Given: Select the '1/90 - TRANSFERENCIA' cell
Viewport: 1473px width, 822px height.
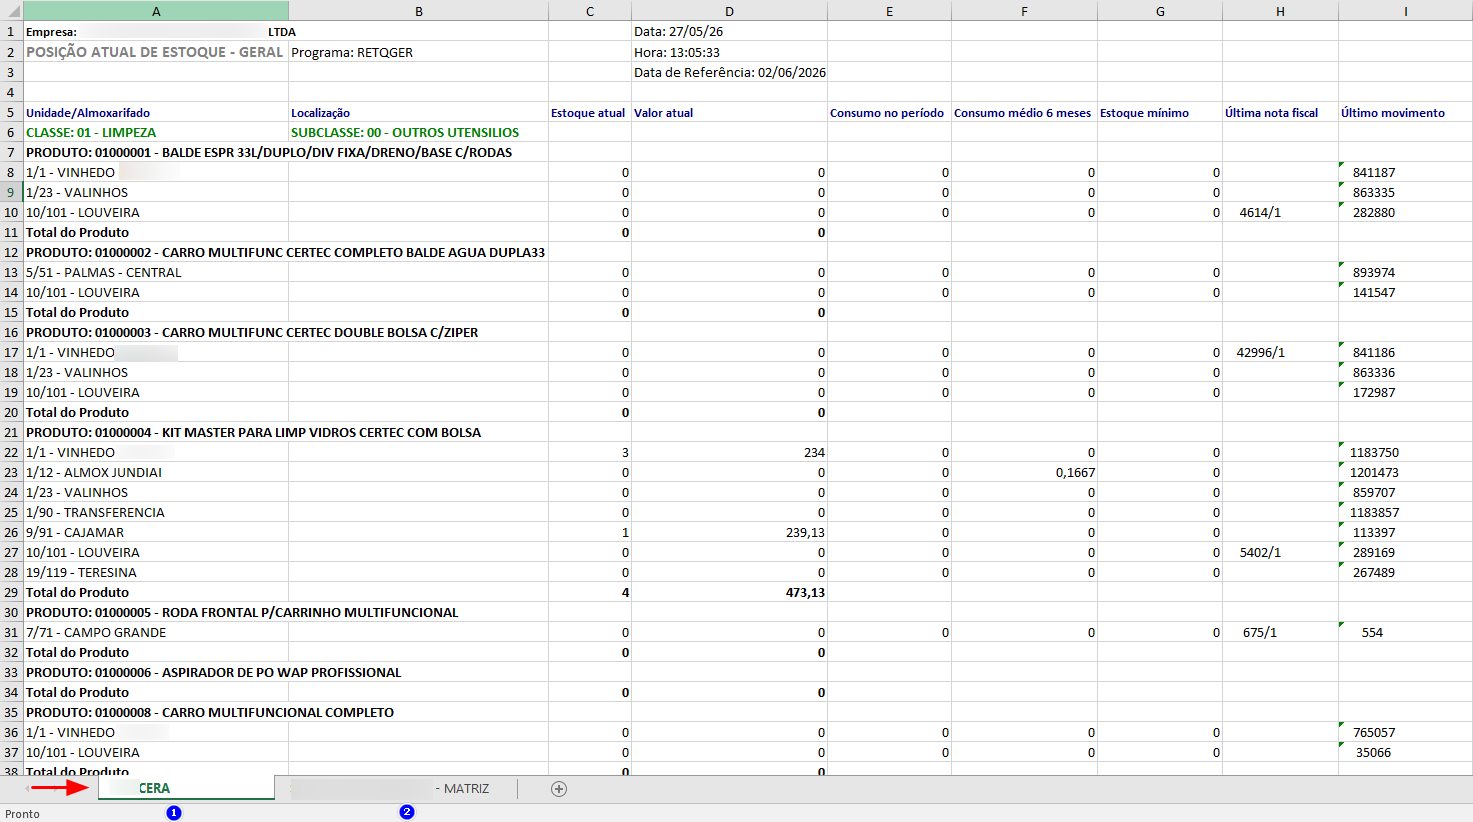Looking at the screenshot, I should coord(156,512).
